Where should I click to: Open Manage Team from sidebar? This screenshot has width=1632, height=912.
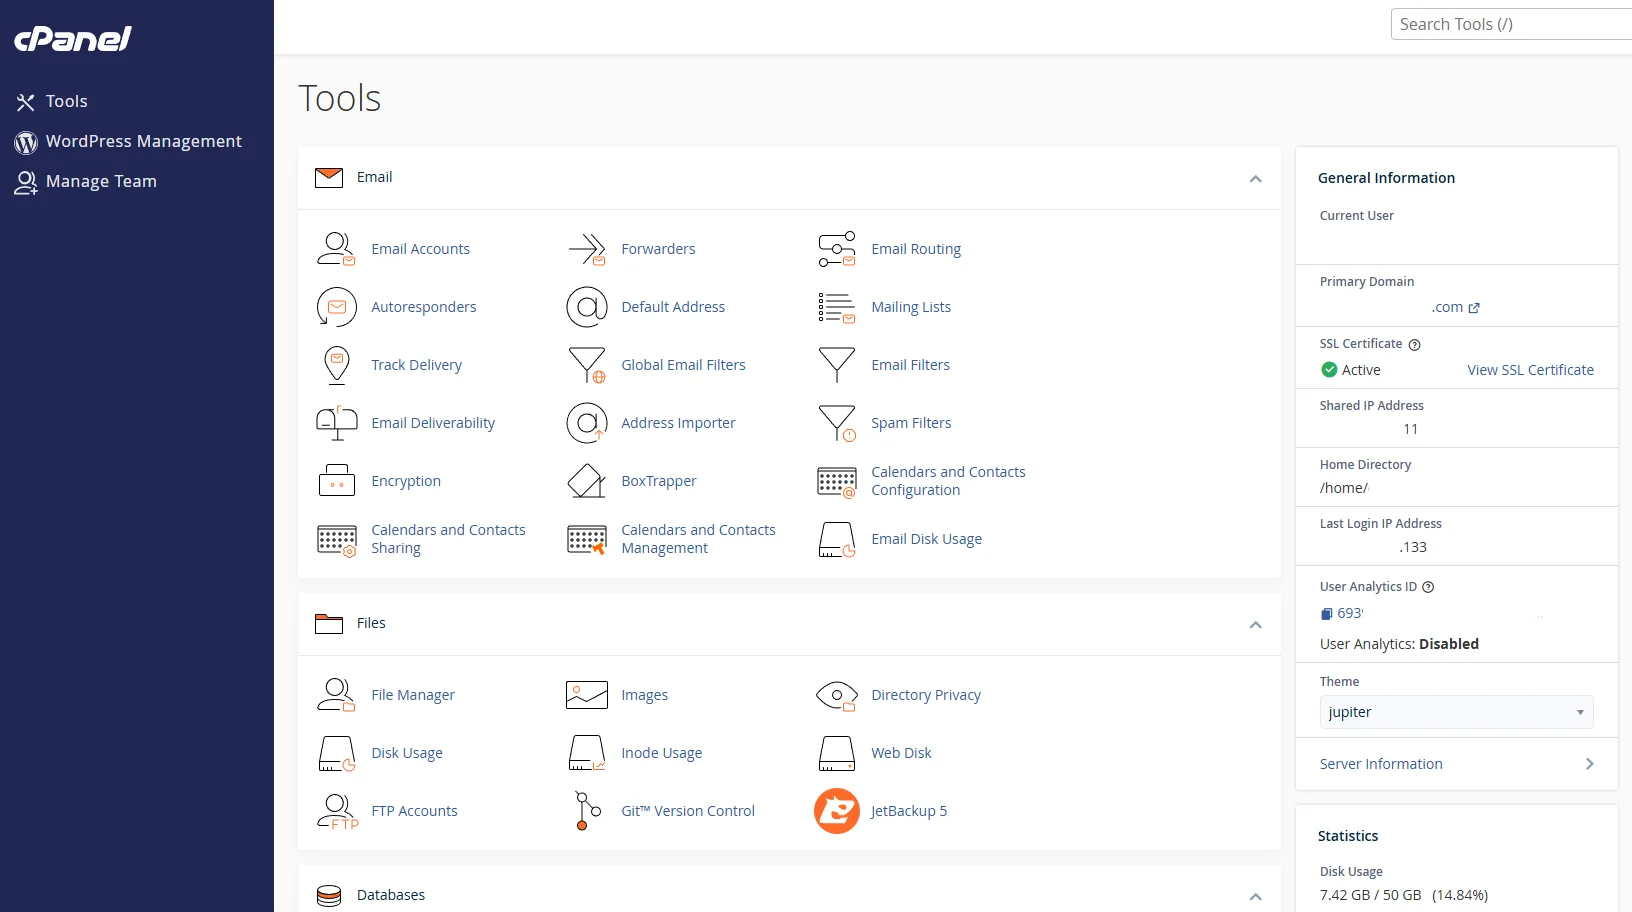(100, 181)
